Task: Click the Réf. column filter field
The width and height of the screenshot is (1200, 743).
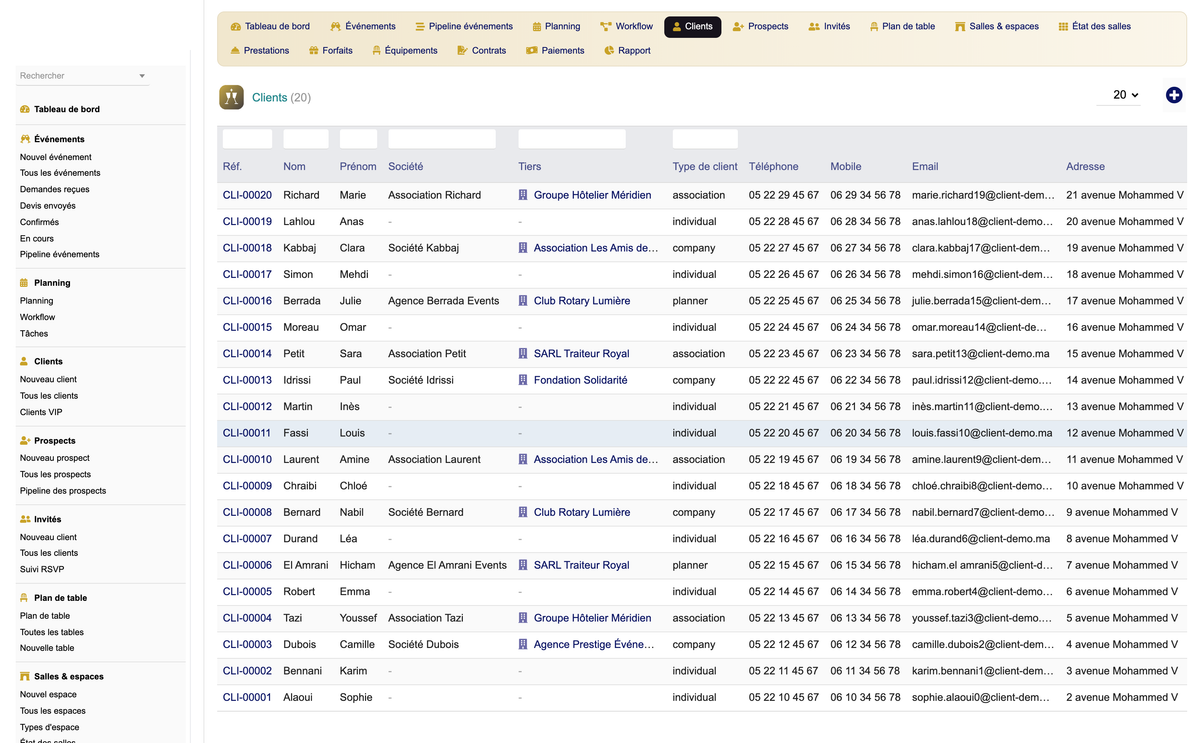Action: click(247, 139)
